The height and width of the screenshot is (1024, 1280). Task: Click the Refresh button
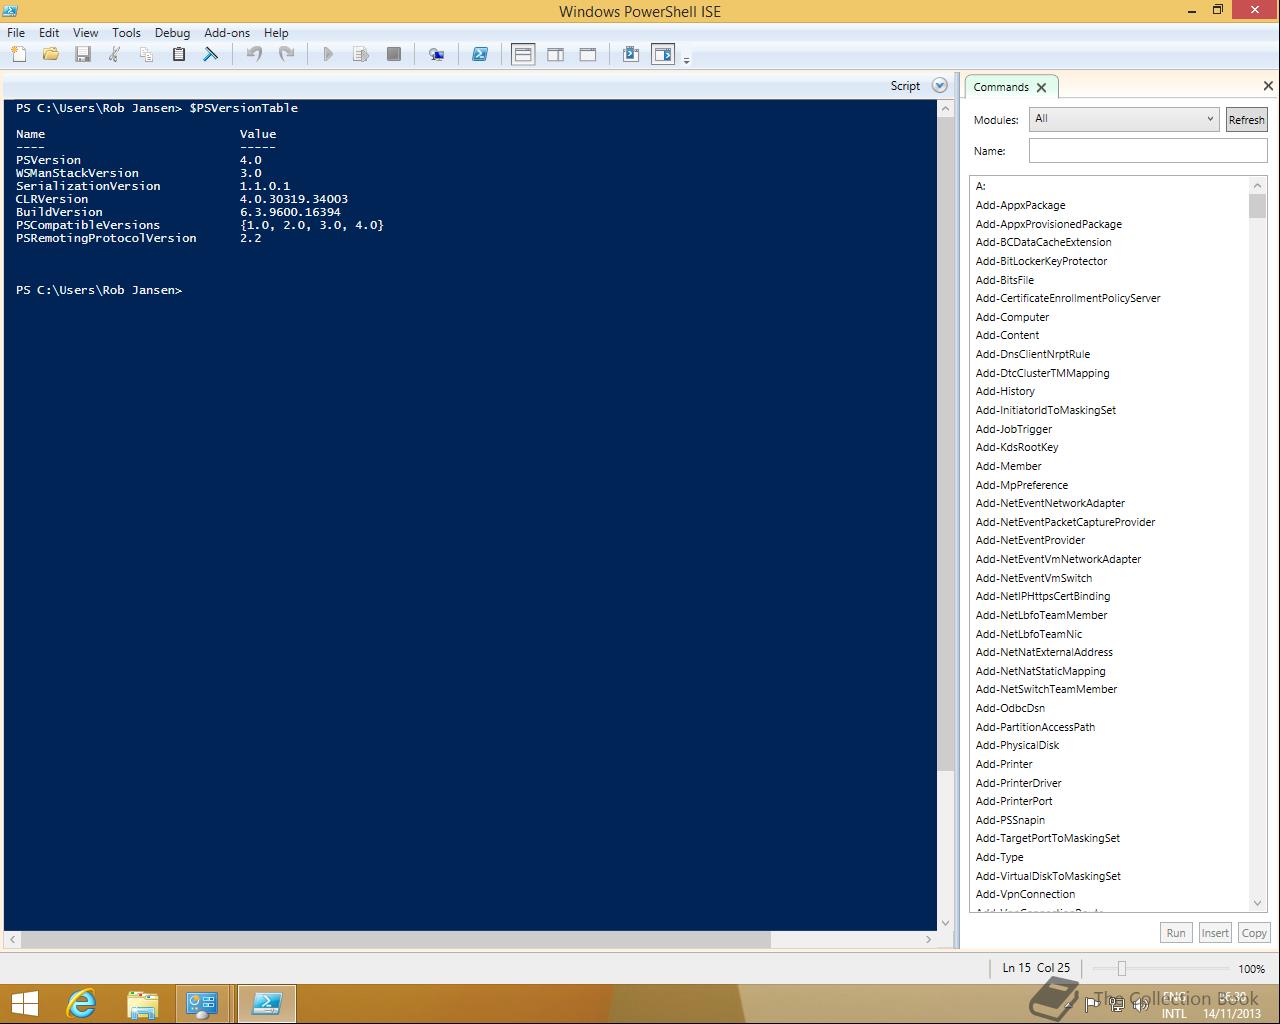click(1246, 120)
